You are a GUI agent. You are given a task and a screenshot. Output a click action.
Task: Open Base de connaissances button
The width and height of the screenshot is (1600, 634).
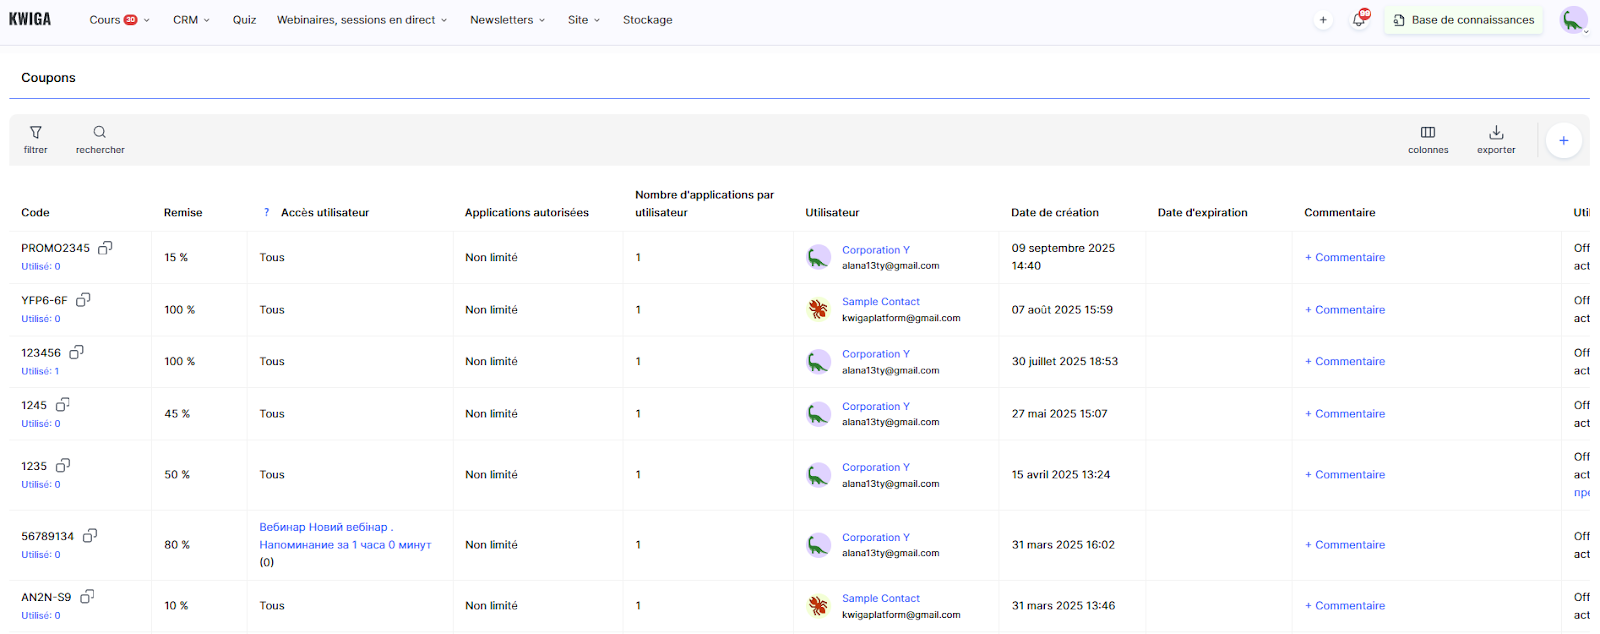[1463, 20]
